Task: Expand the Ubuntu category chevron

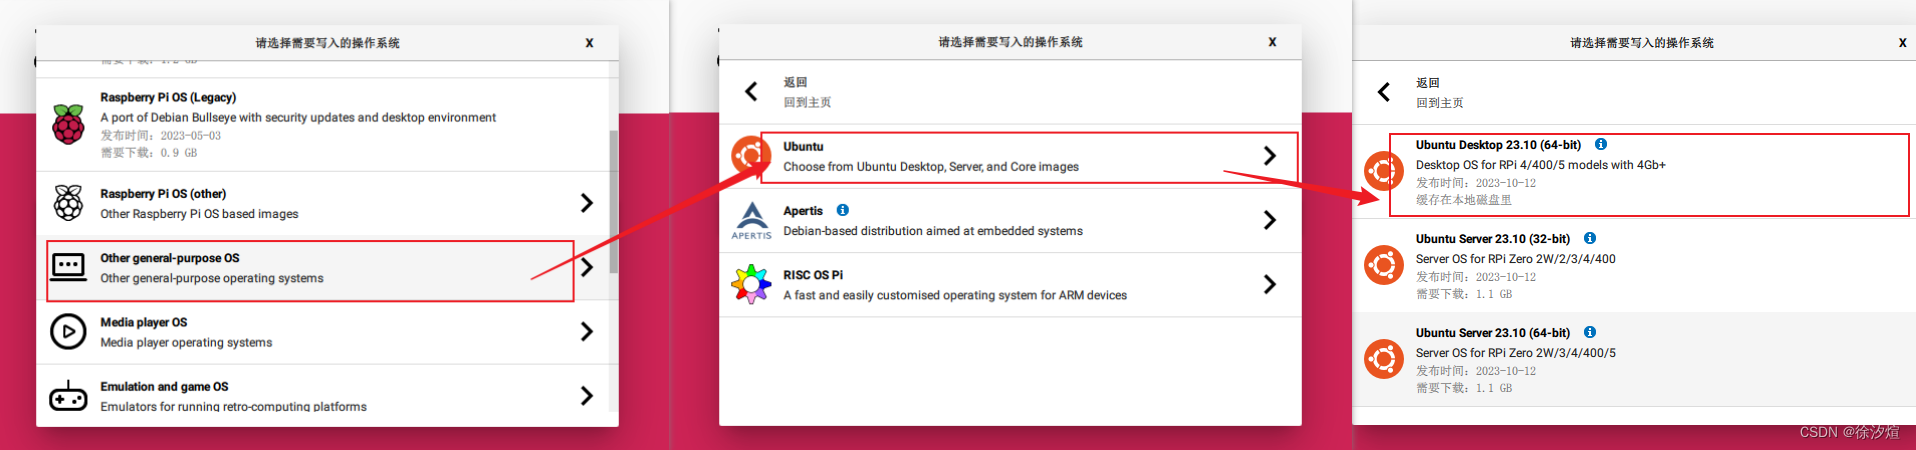Action: (1270, 155)
